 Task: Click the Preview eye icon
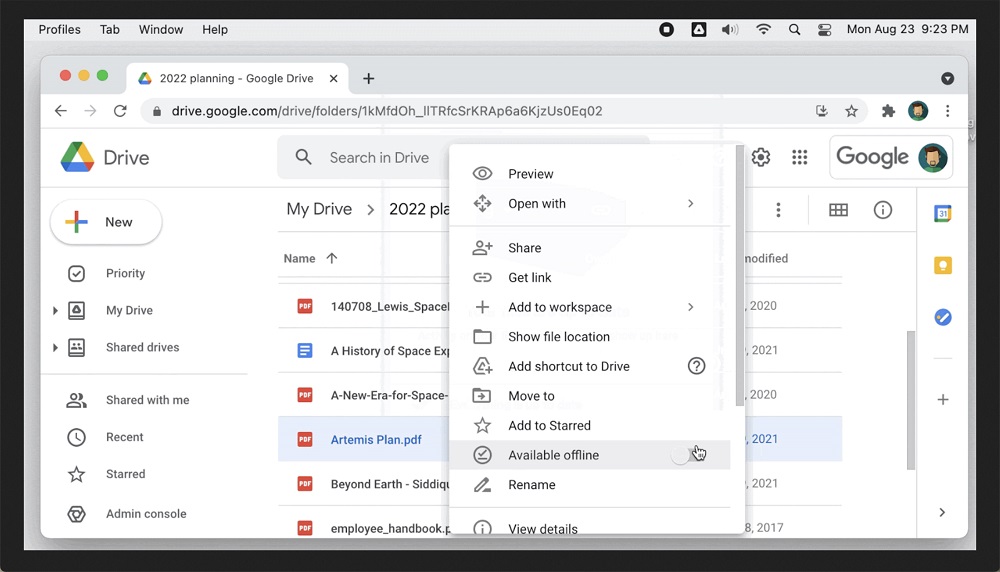[x=482, y=173]
